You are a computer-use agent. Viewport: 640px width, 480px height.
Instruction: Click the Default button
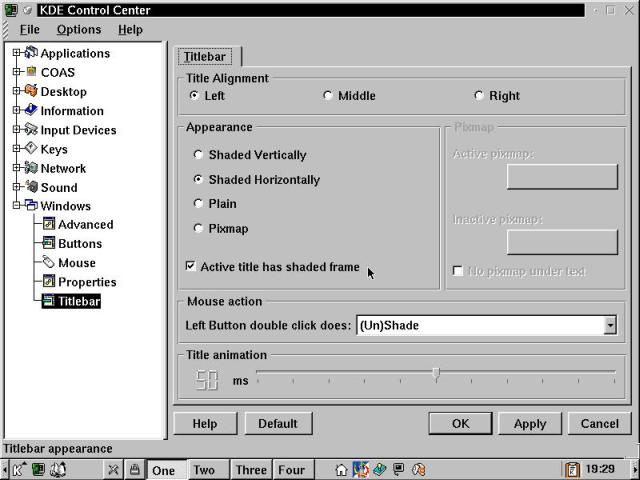277,423
